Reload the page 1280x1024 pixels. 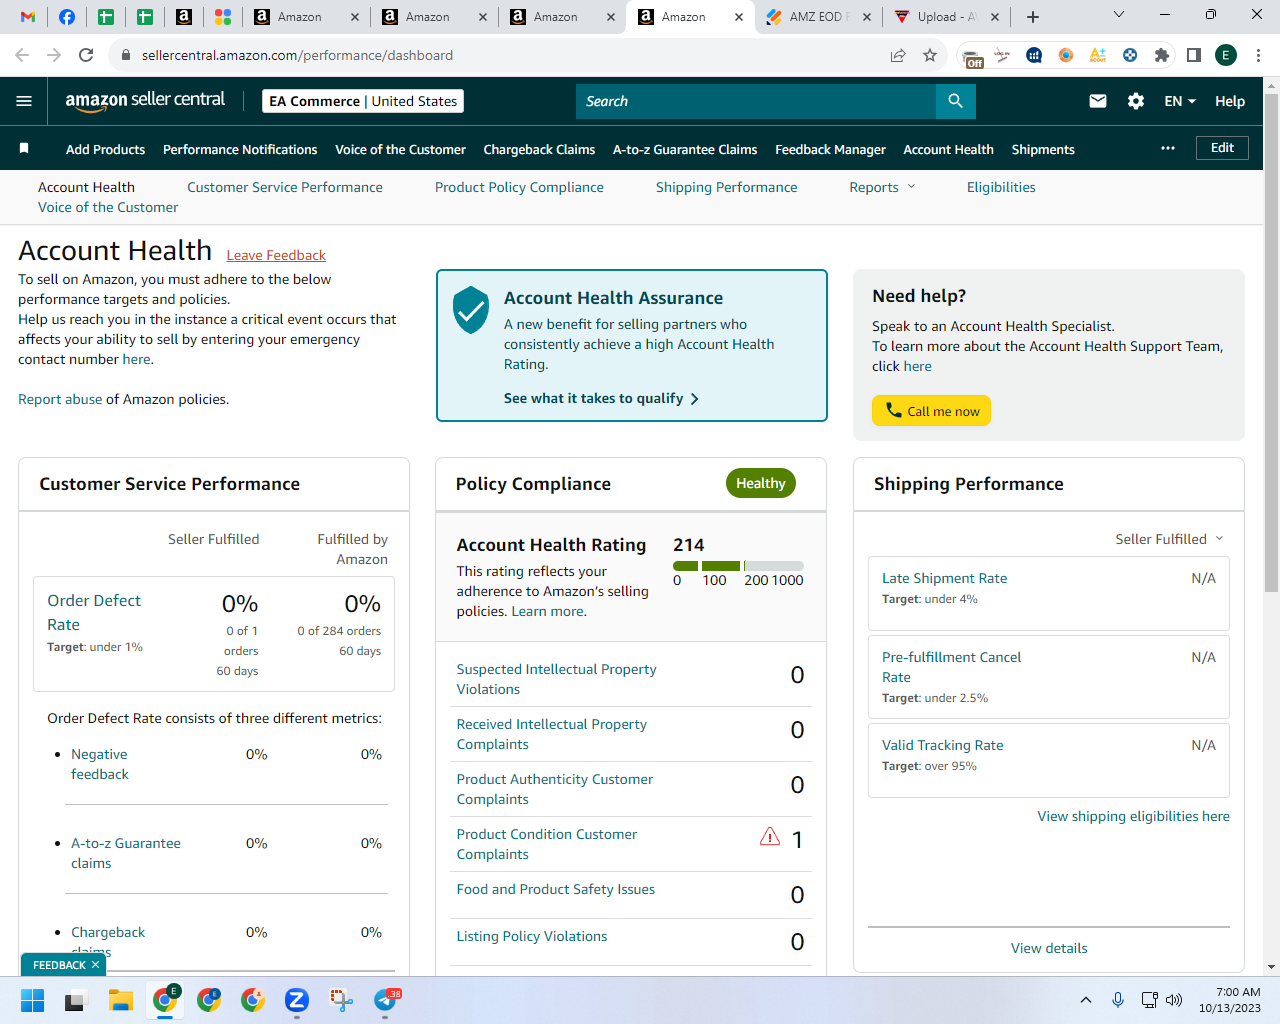click(86, 55)
